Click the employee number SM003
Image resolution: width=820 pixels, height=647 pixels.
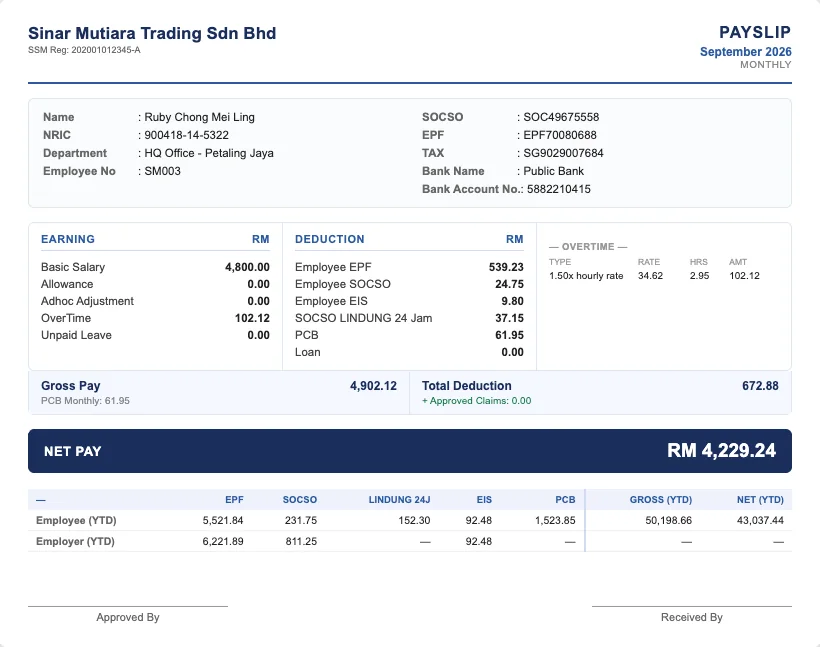point(163,171)
